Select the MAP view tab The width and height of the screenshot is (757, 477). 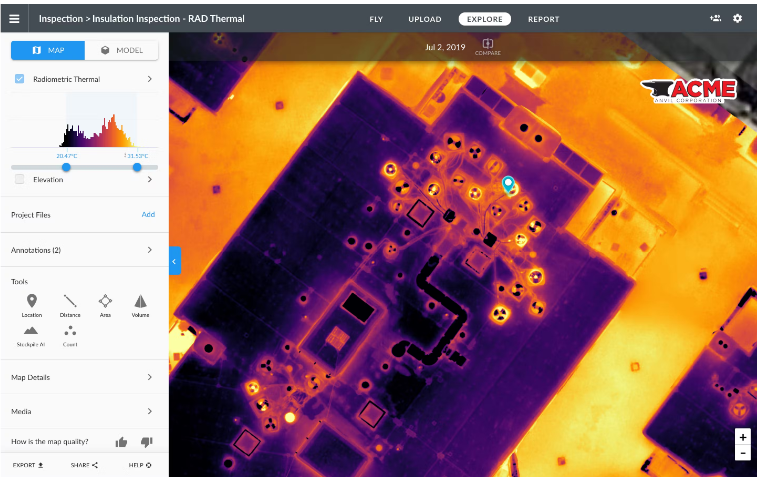(x=48, y=50)
